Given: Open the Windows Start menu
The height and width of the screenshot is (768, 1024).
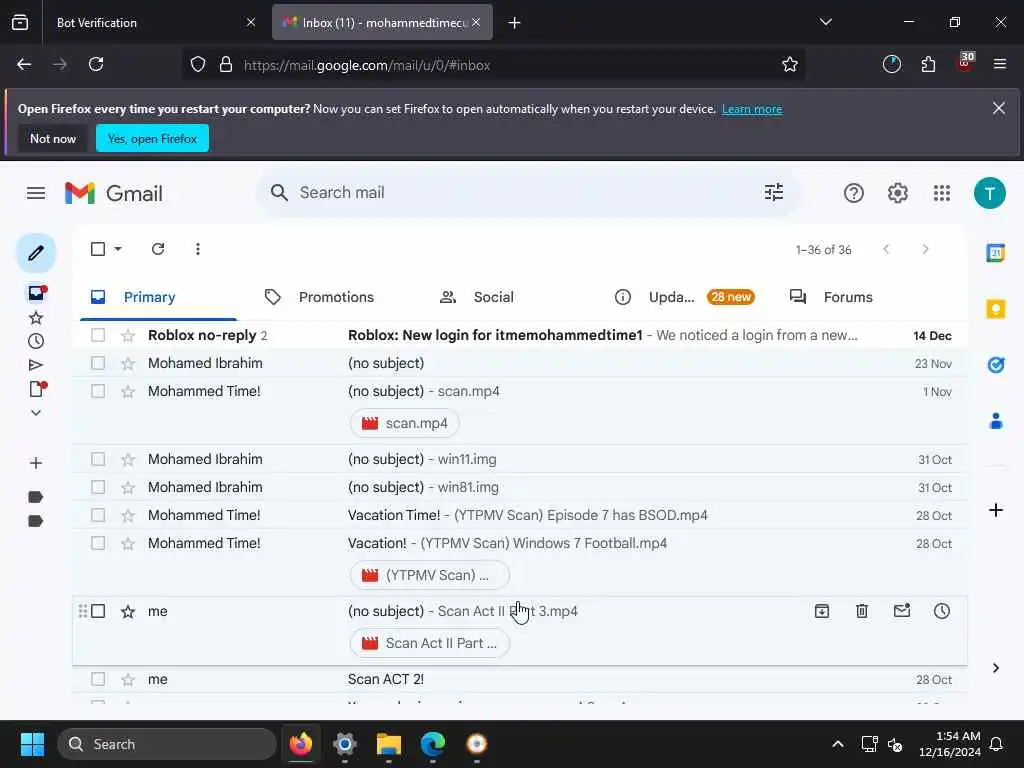Looking at the screenshot, I should [32, 744].
